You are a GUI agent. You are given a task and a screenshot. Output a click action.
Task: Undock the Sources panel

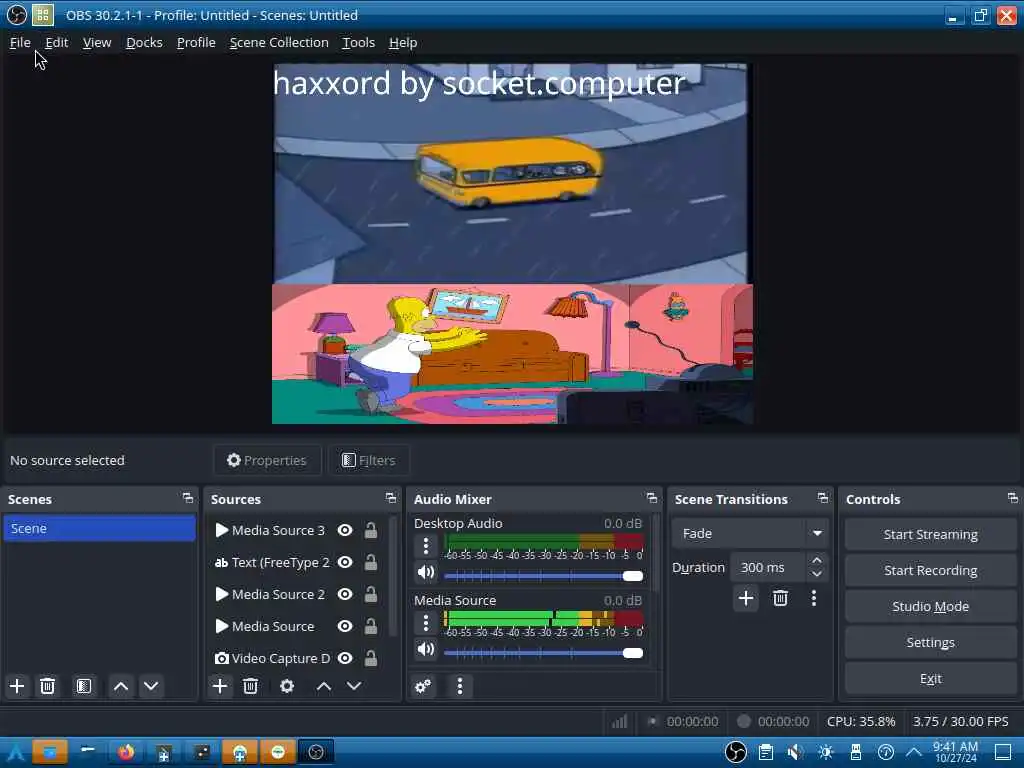tap(391, 498)
